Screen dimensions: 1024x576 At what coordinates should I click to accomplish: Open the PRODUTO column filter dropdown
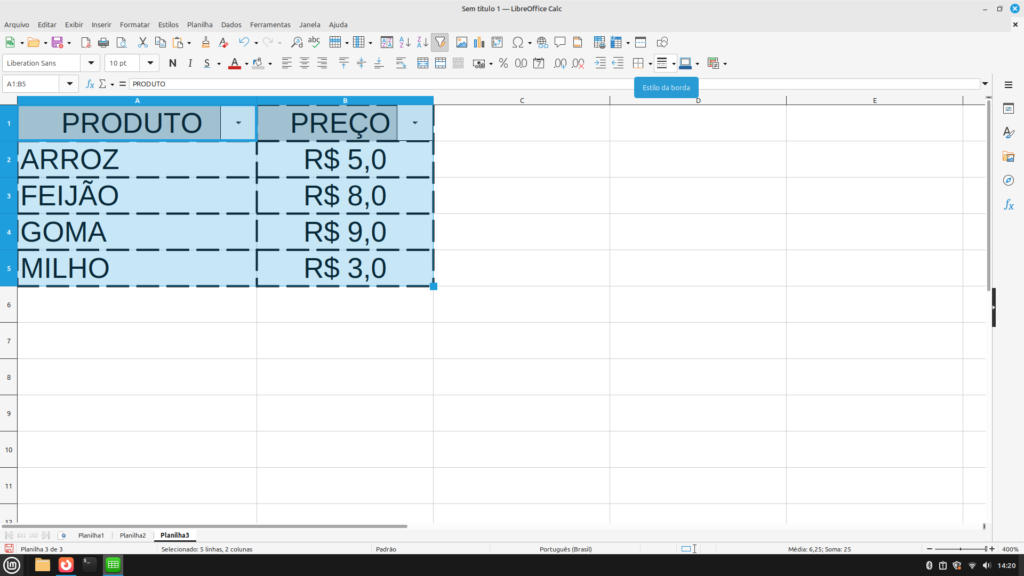click(x=237, y=122)
